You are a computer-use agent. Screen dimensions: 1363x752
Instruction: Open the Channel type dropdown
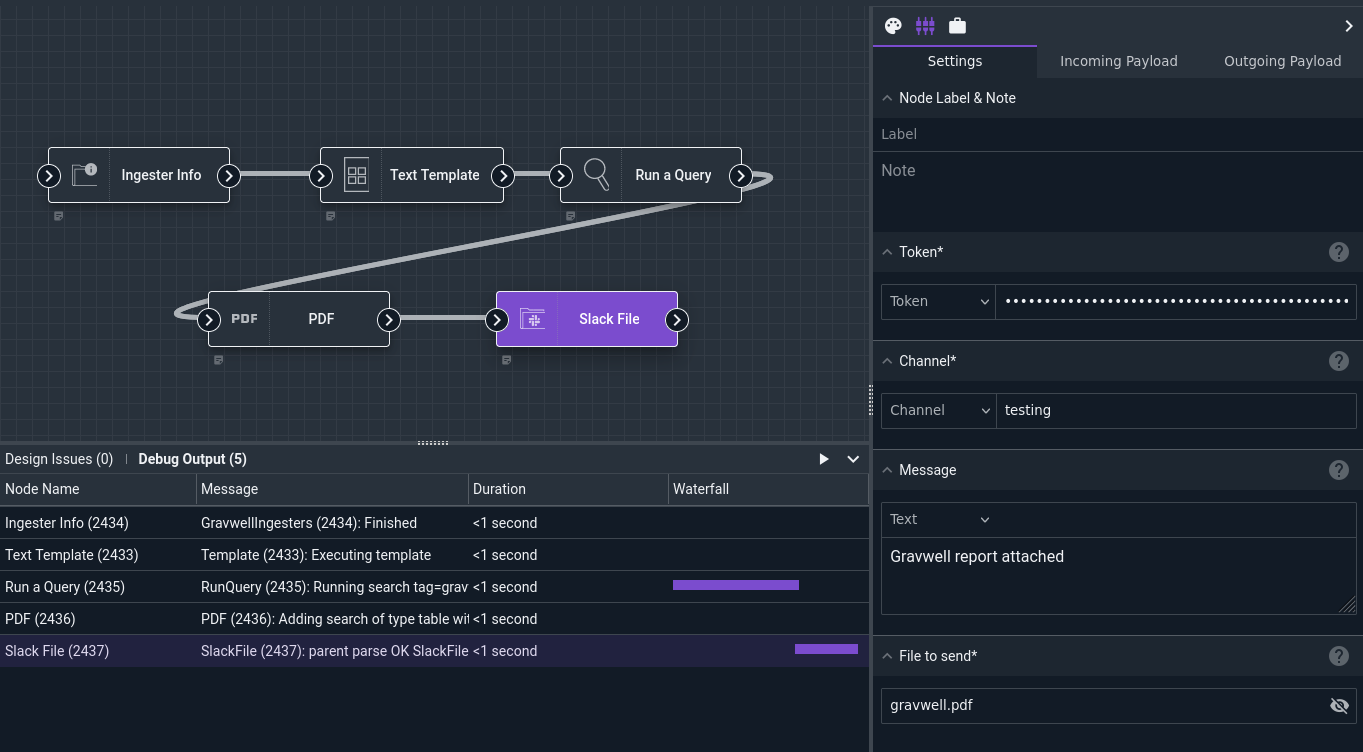(x=938, y=410)
